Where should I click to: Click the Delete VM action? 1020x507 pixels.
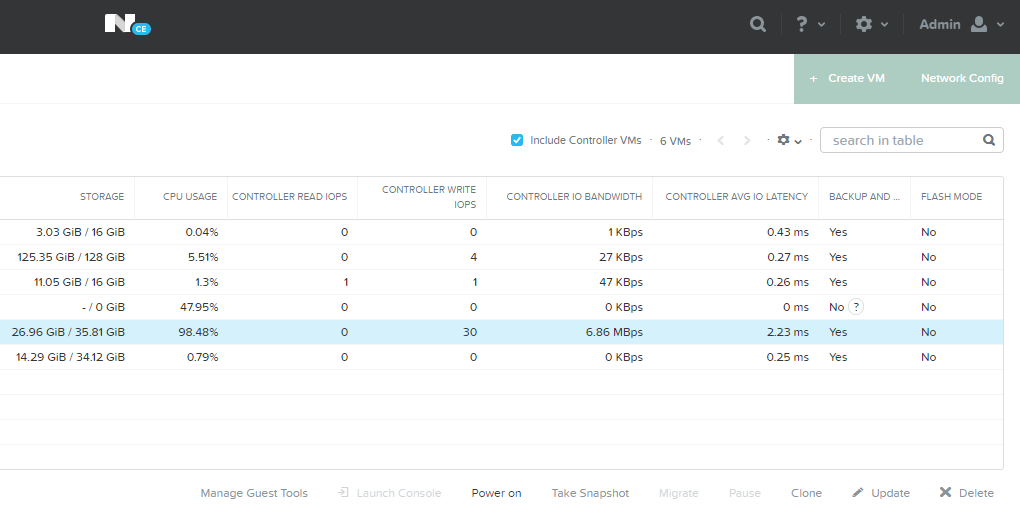pyautogui.click(x=966, y=493)
